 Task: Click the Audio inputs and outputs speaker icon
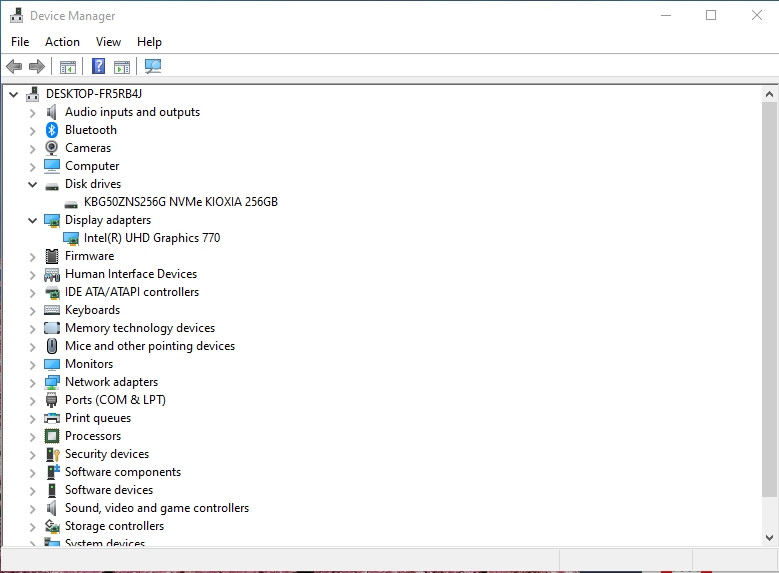coord(52,112)
